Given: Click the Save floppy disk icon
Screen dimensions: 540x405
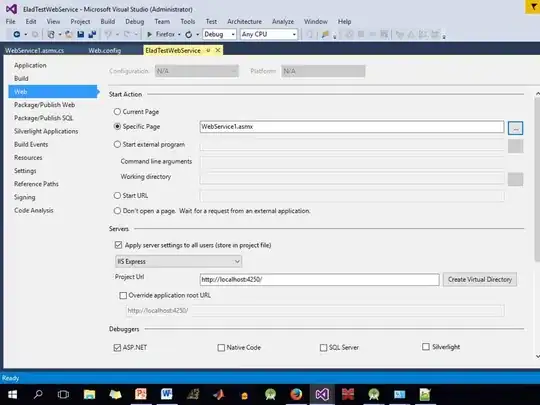Looking at the screenshot, I should [81, 34].
